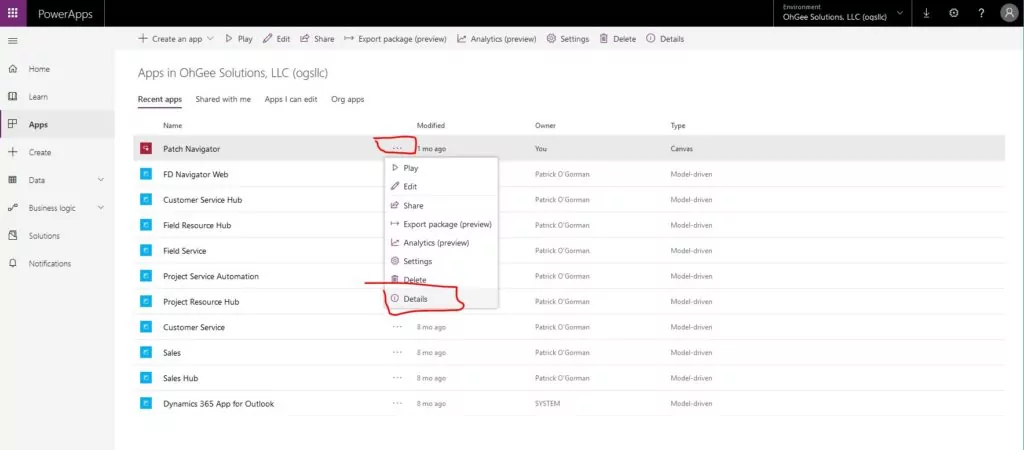The width and height of the screenshot is (1024, 450).
Task: Choose Play from the context menu
Action: tap(441, 168)
